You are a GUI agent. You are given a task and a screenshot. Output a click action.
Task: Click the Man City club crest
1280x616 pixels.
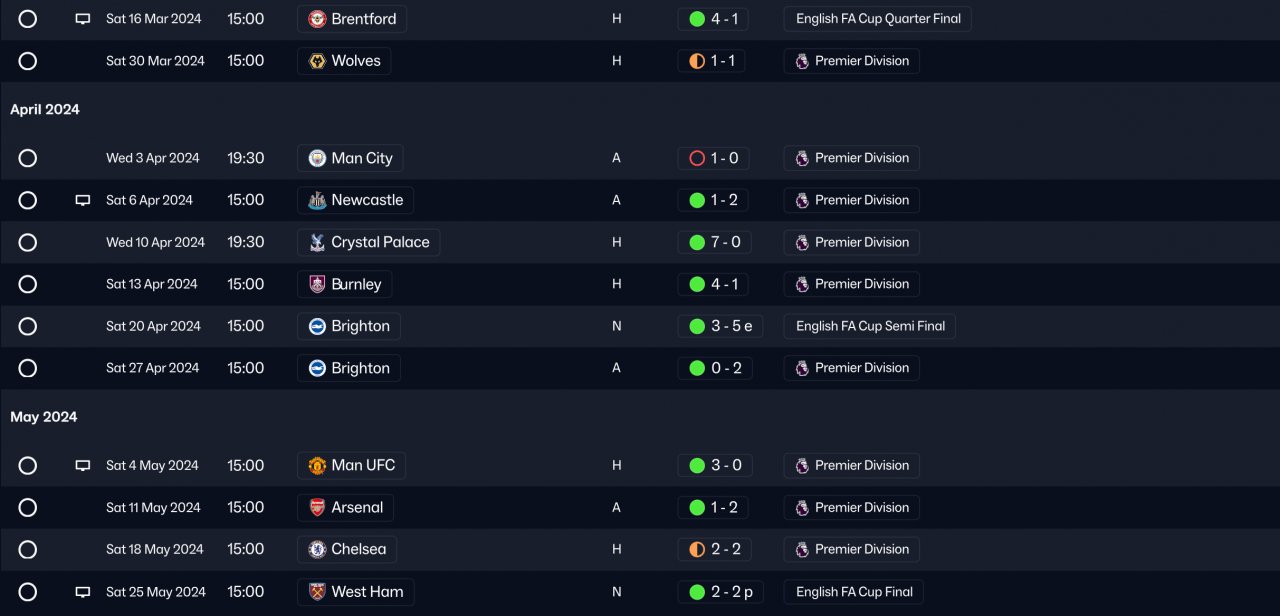(x=317, y=158)
